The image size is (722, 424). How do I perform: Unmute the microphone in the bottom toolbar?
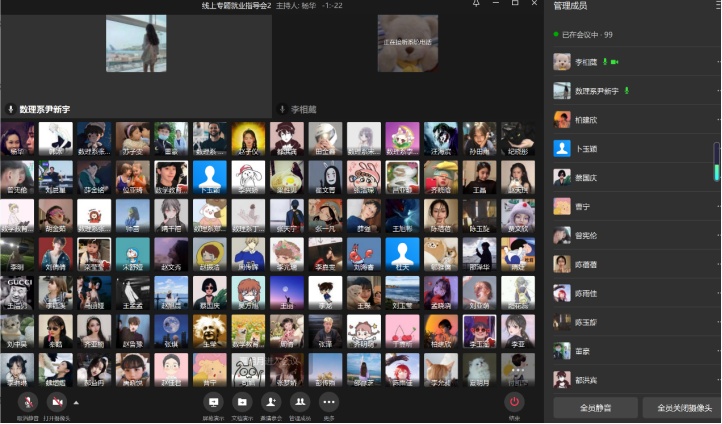pyautogui.click(x=28, y=401)
